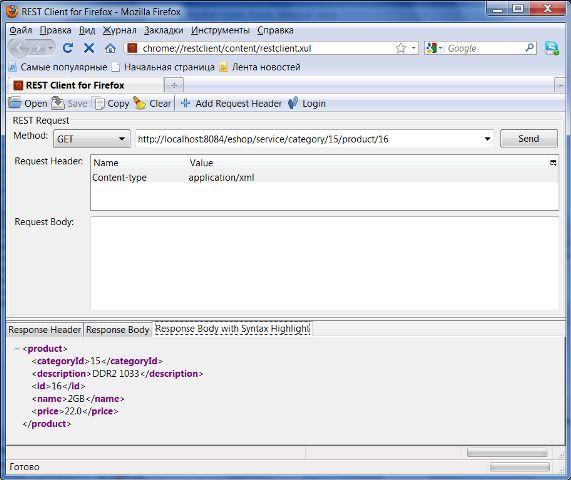
Task: Click the Firefox reload icon
Action: pos(68,48)
